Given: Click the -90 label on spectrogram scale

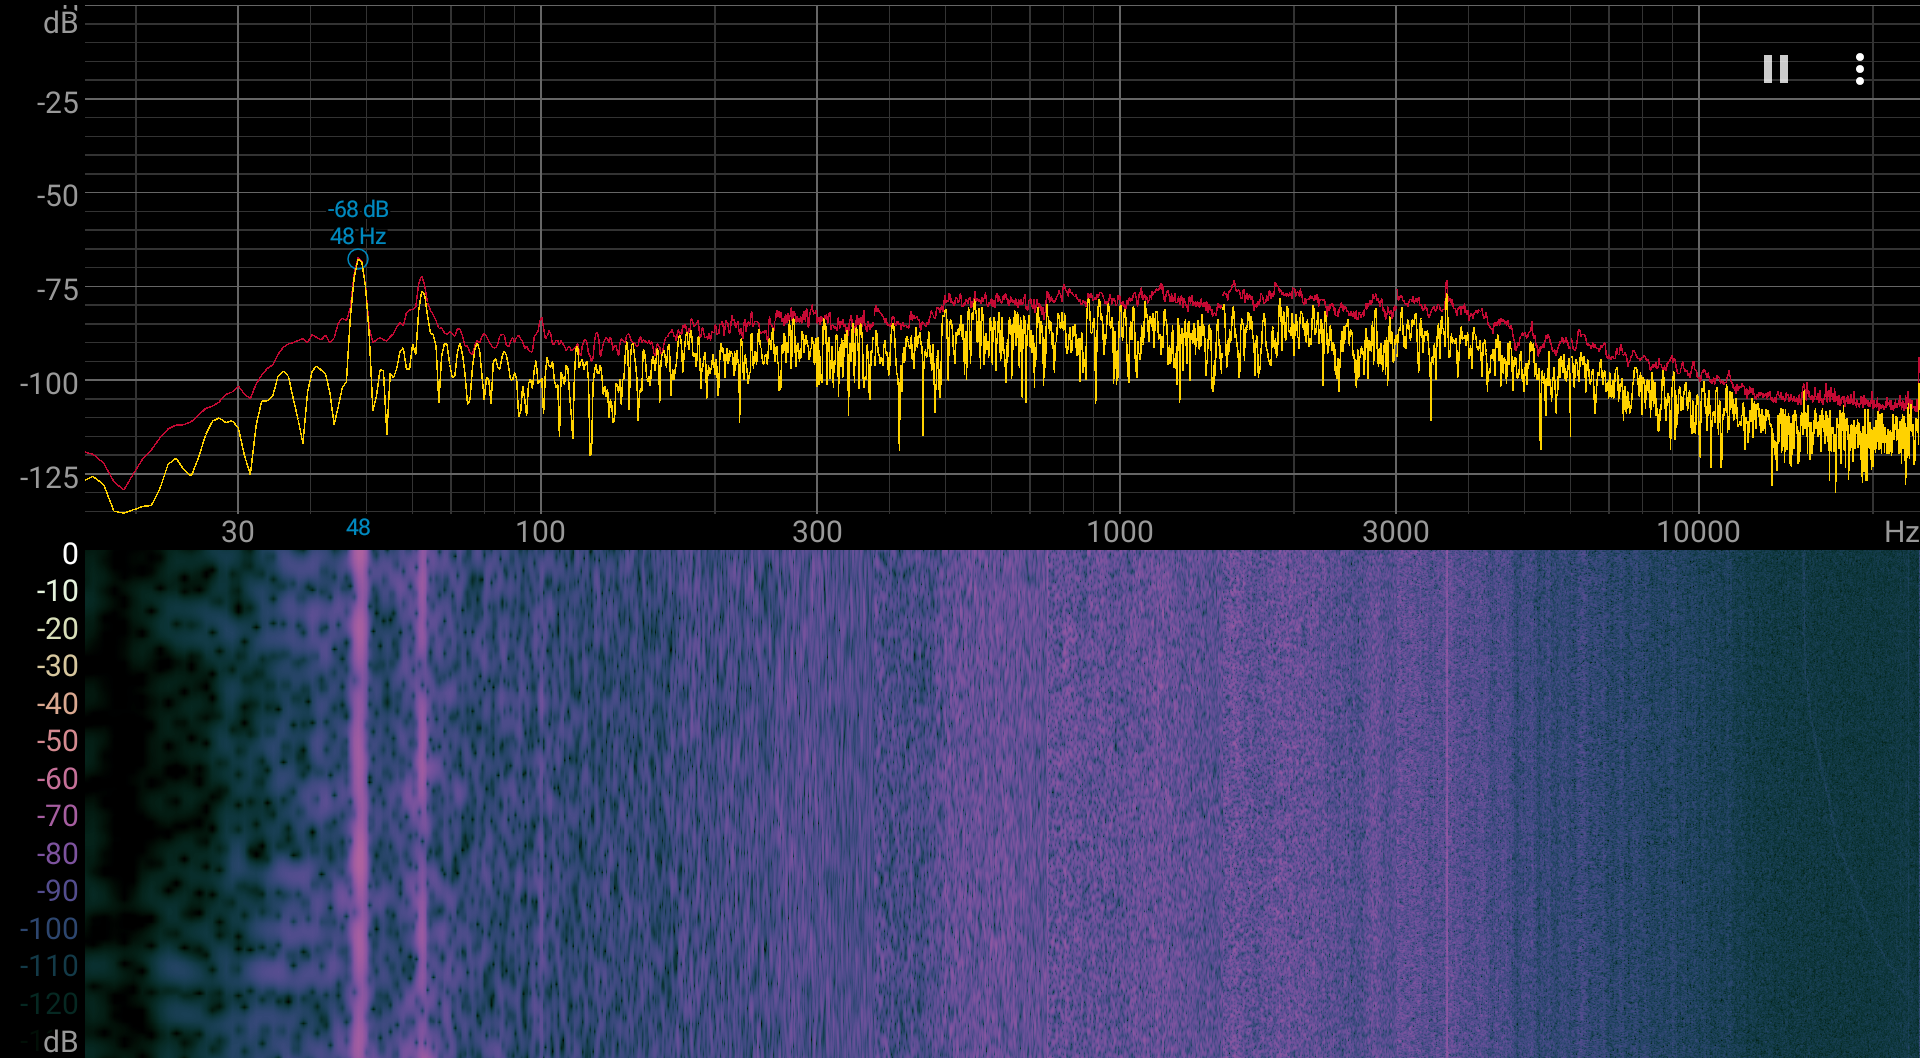Looking at the screenshot, I should point(57,891).
